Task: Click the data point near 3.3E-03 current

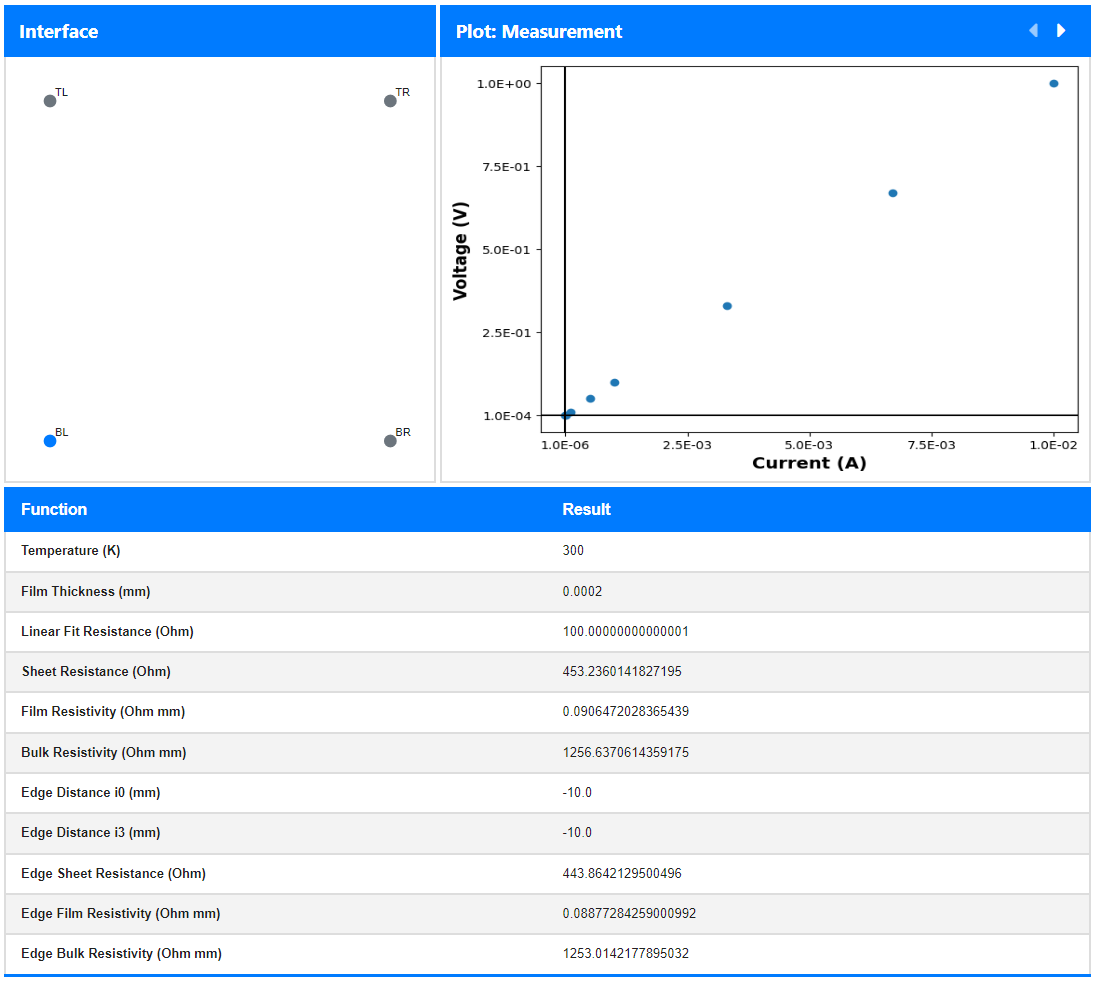Action: click(727, 306)
